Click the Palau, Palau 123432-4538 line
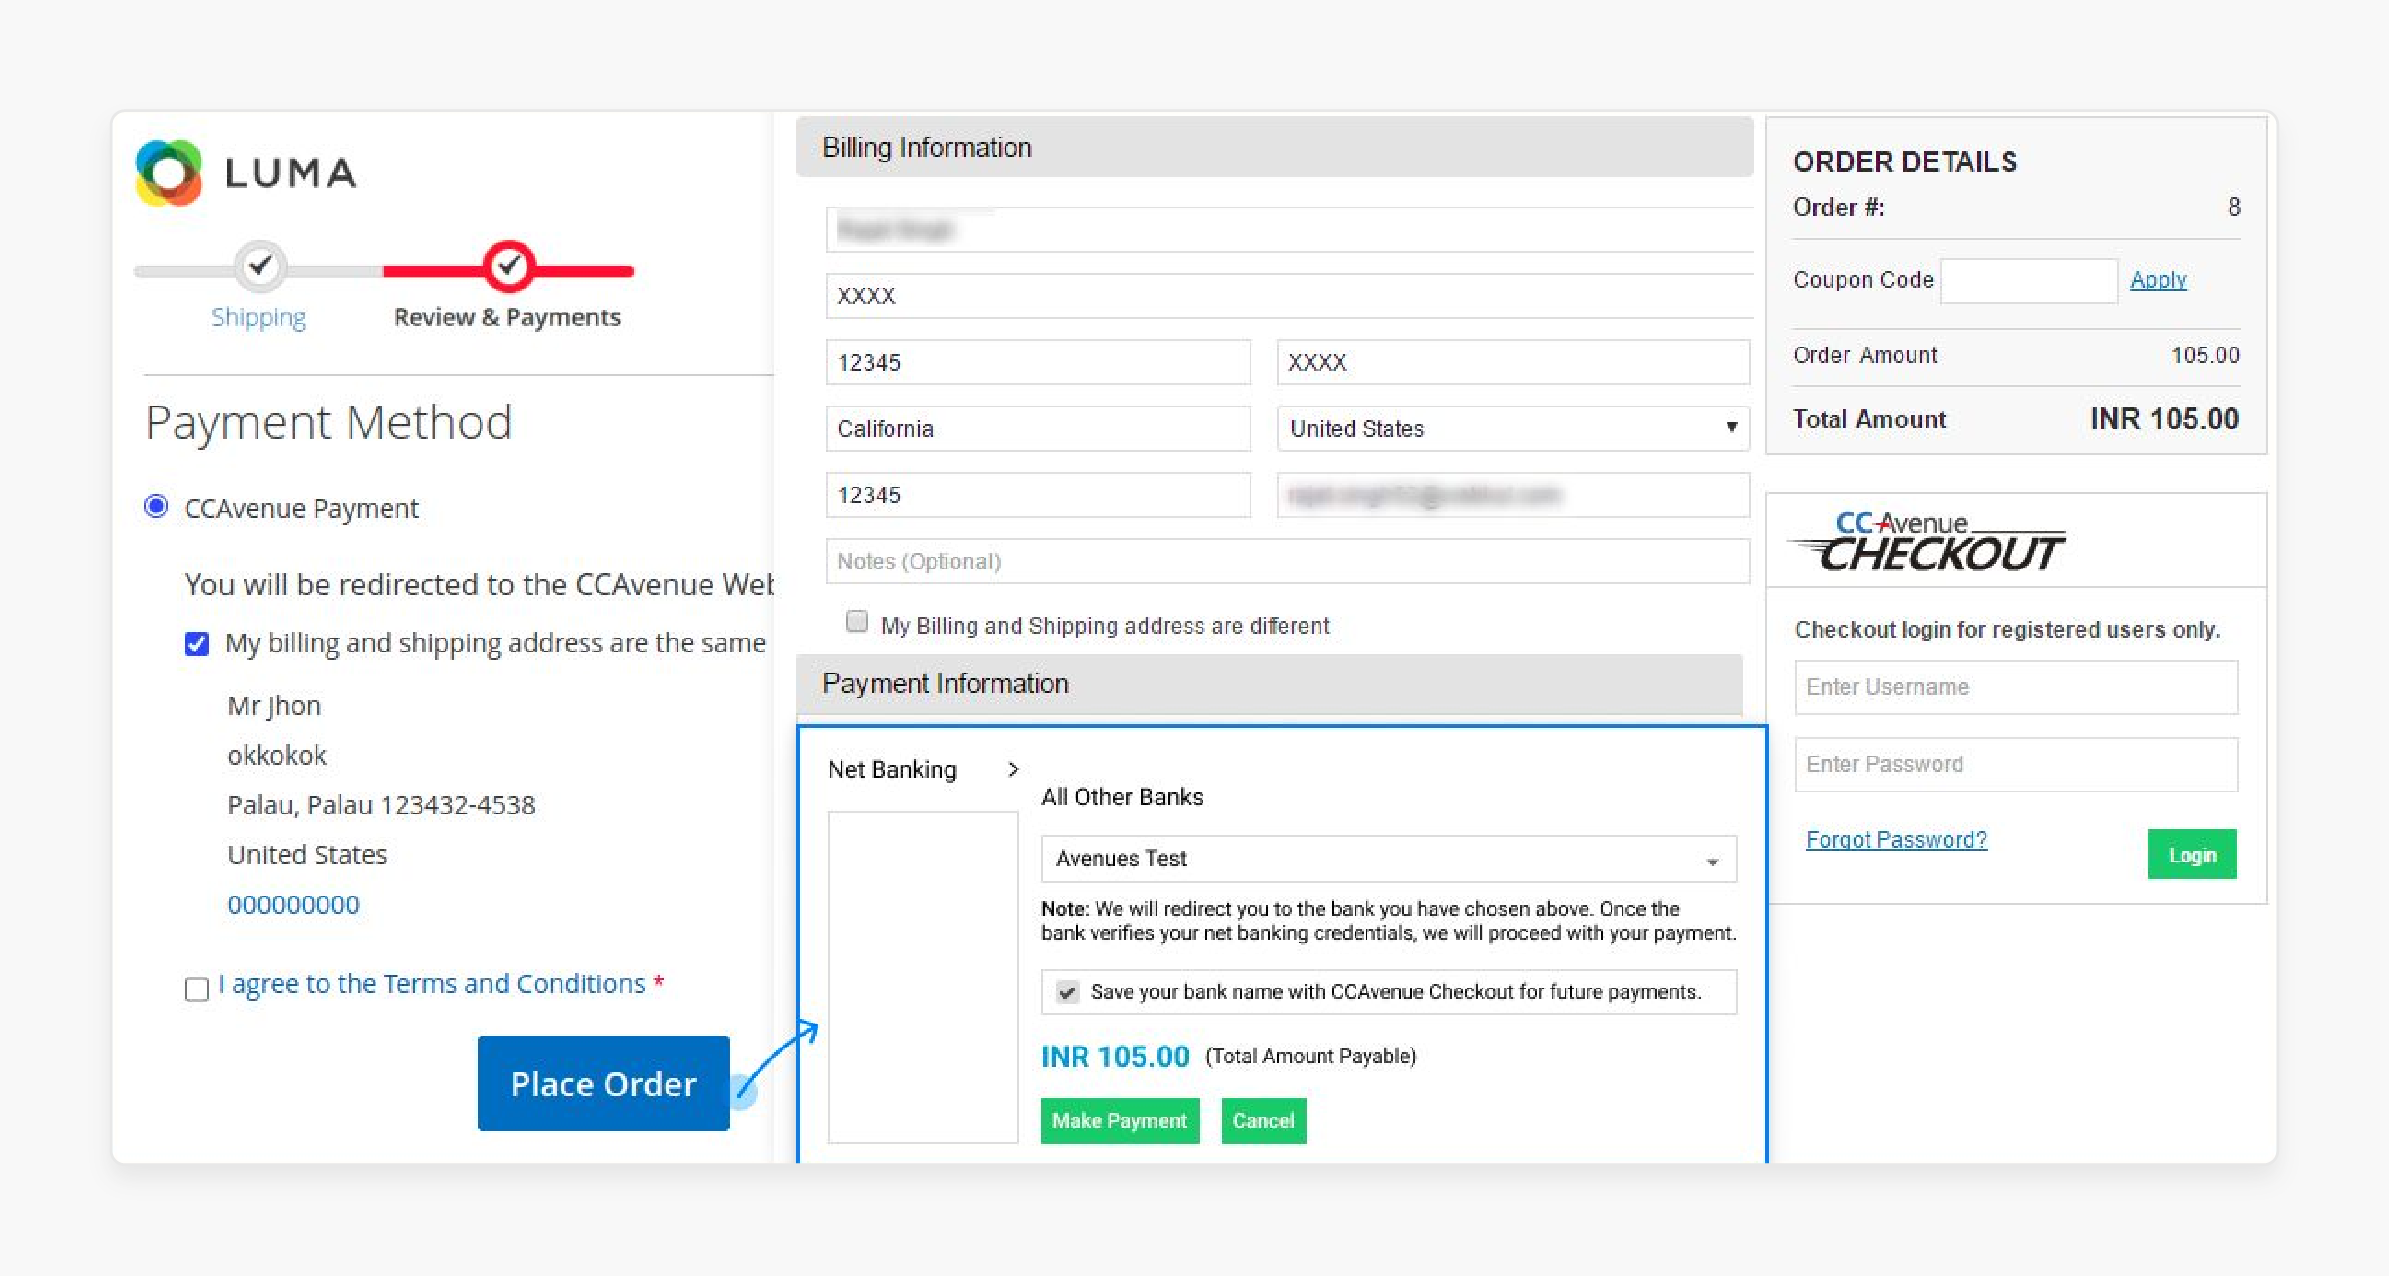This screenshot has width=2389, height=1276. tap(381, 805)
